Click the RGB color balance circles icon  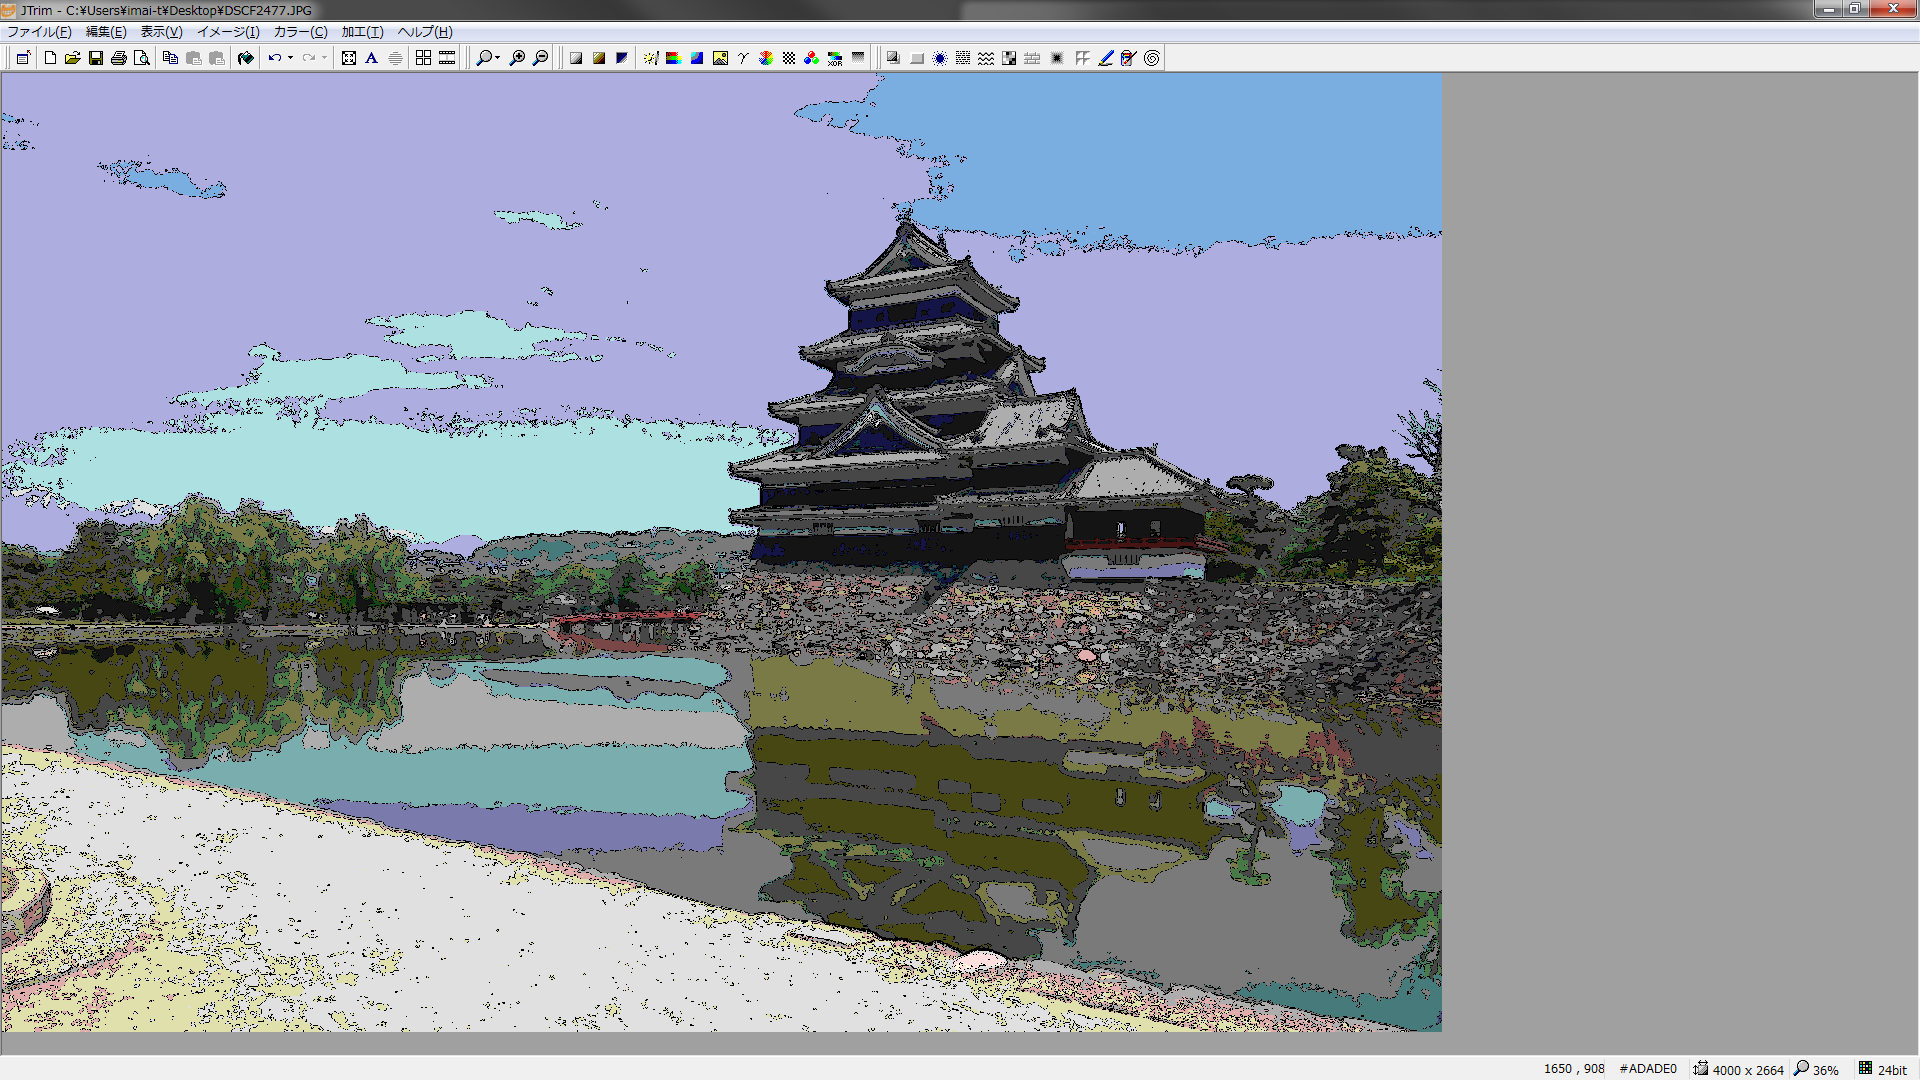811,58
